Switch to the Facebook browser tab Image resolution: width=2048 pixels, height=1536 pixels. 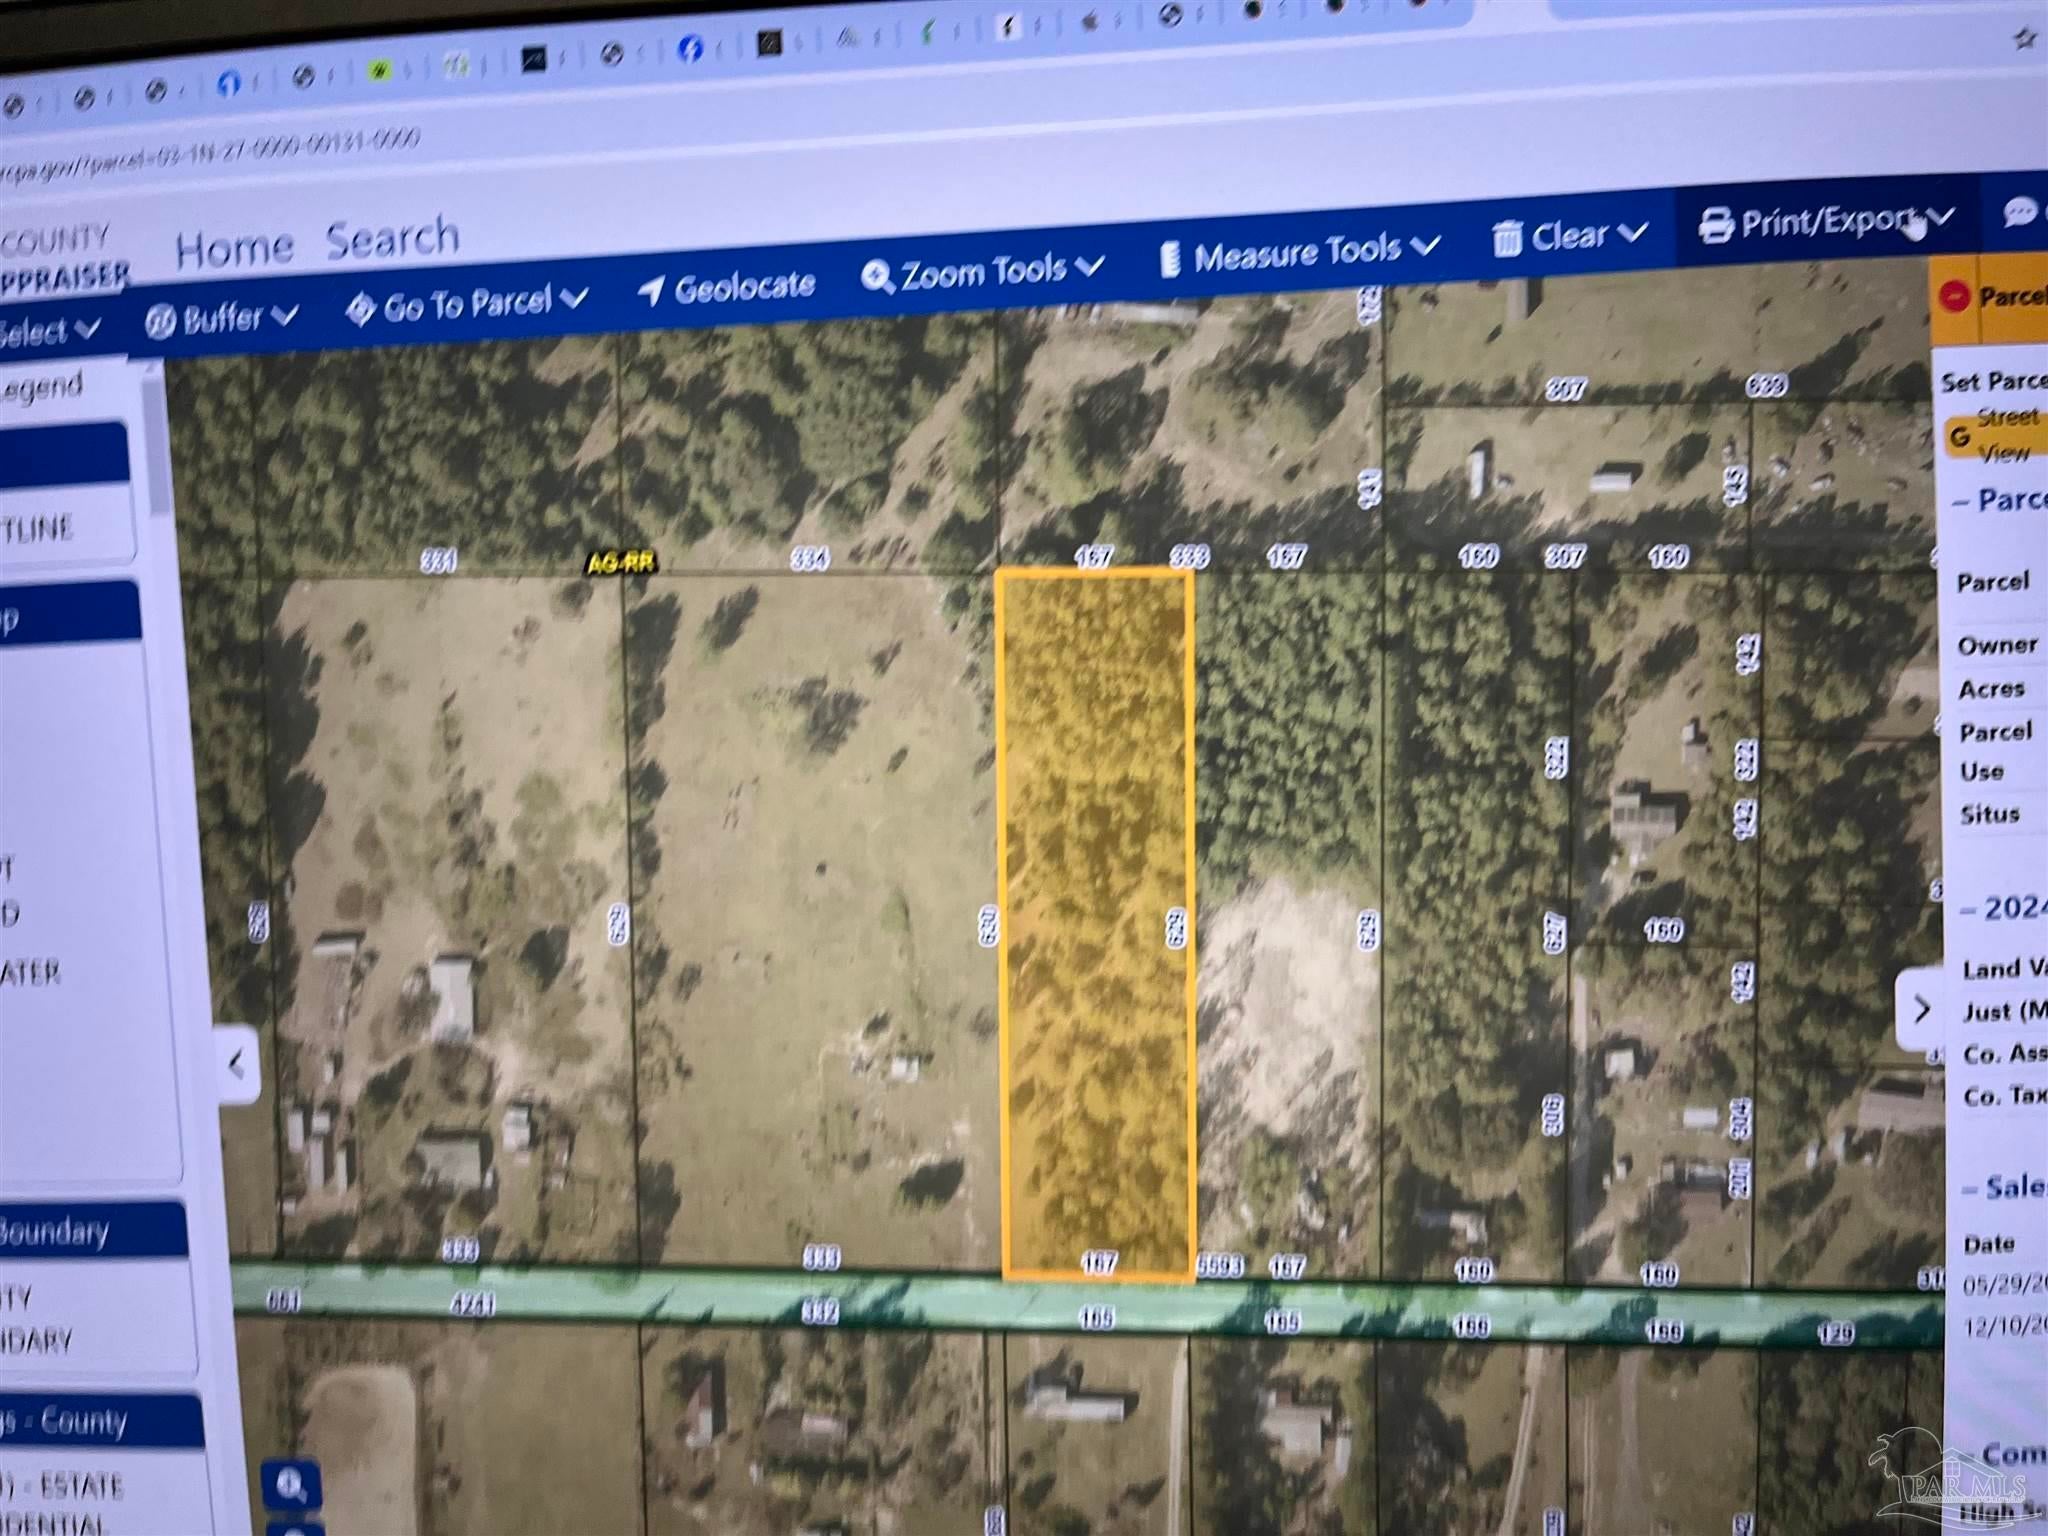tap(690, 48)
